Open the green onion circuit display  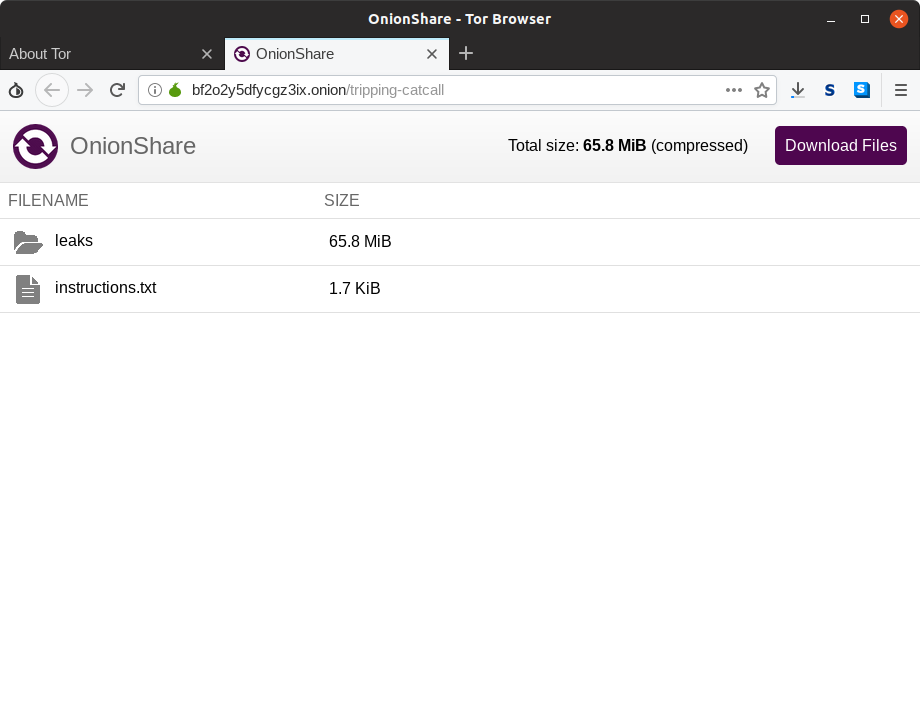175,90
